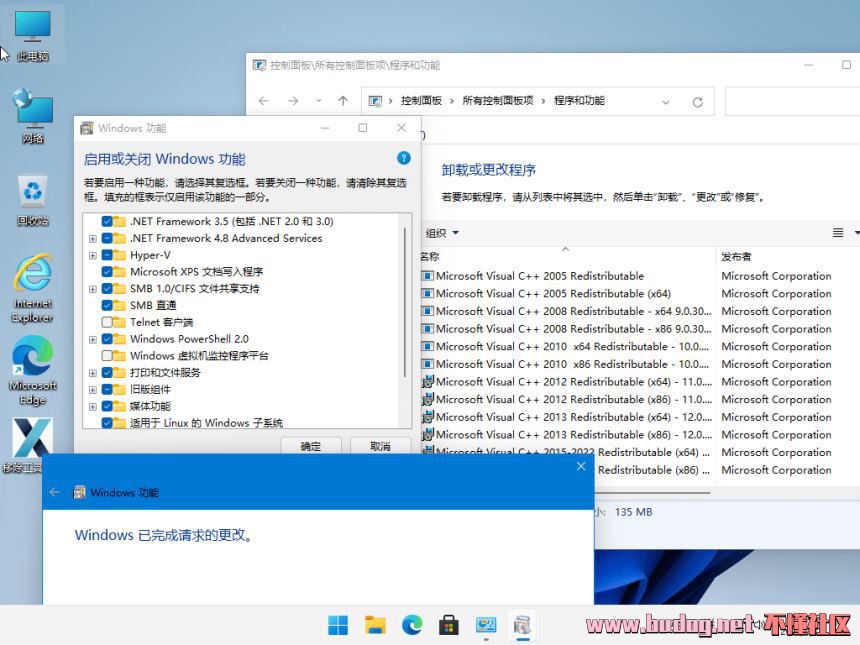Open Edge browser from the taskbar
The image size is (860, 645).
[412, 625]
